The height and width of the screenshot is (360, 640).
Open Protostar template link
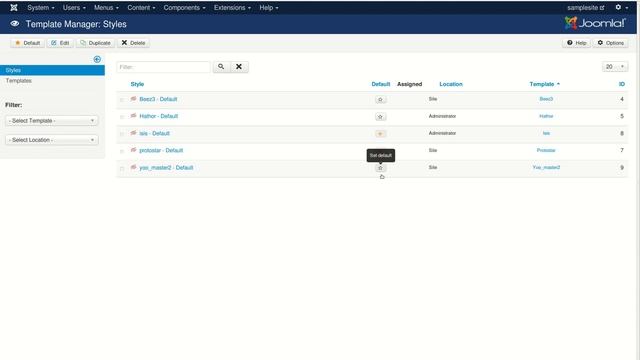[x=546, y=151]
